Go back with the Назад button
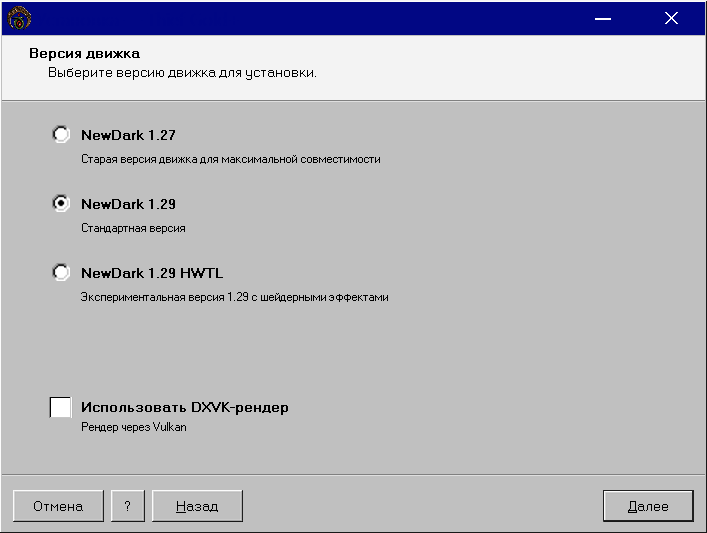The width and height of the screenshot is (707, 533). pyautogui.click(x=197, y=506)
